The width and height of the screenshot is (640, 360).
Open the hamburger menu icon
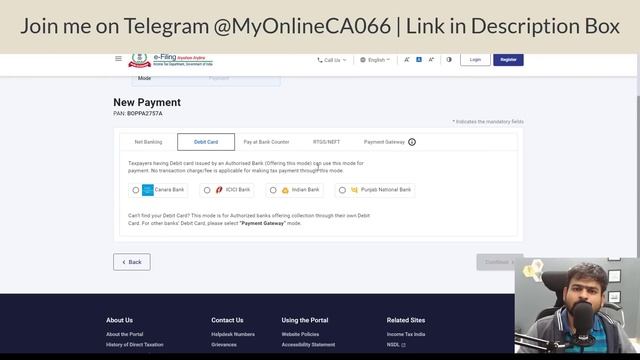coord(118,58)
